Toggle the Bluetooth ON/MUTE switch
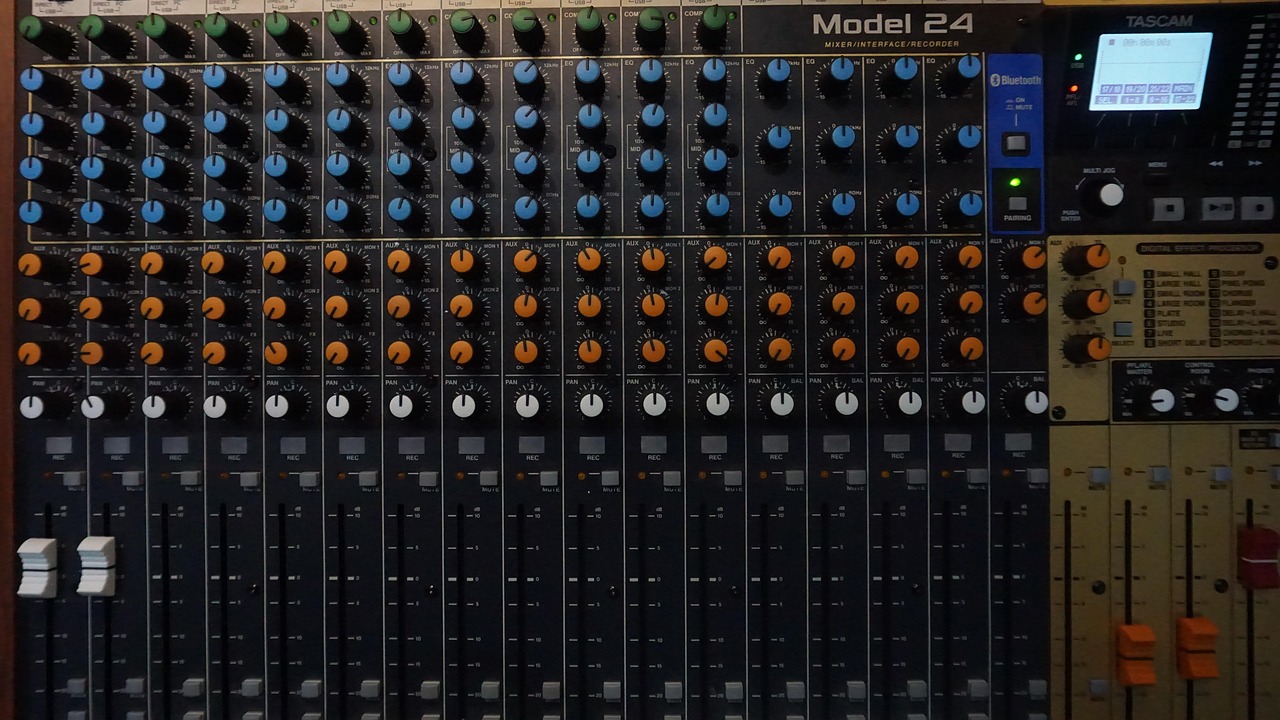 pos(1016,143)
